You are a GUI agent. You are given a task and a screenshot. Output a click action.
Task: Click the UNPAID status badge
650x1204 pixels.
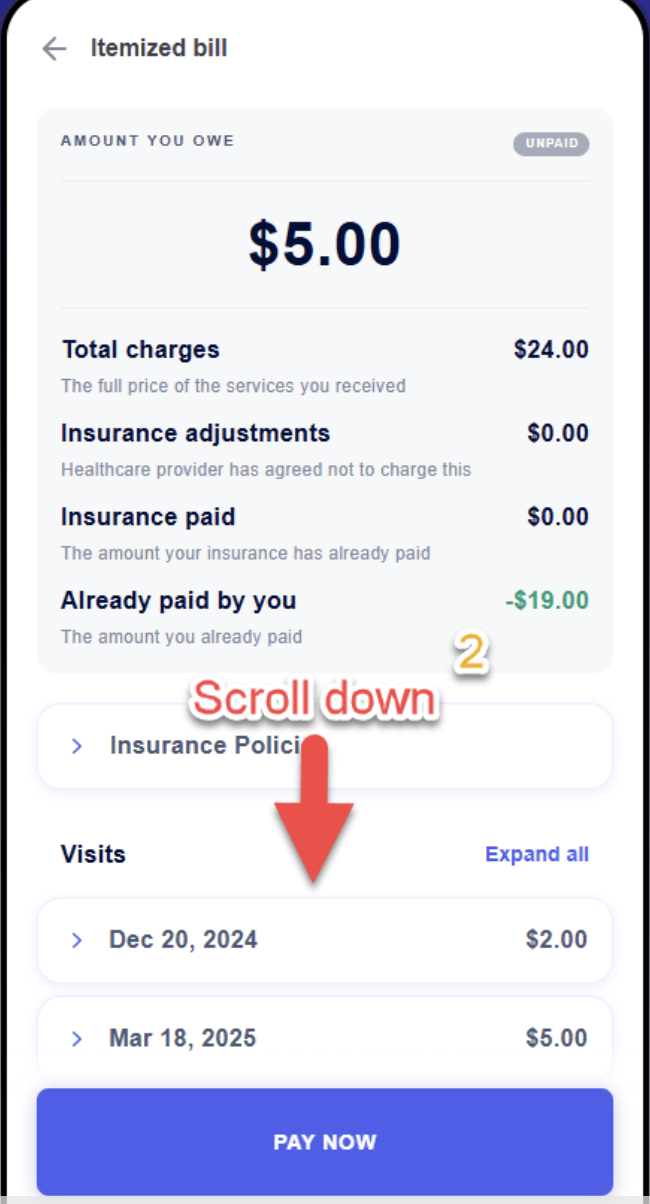tap(551, 144)
